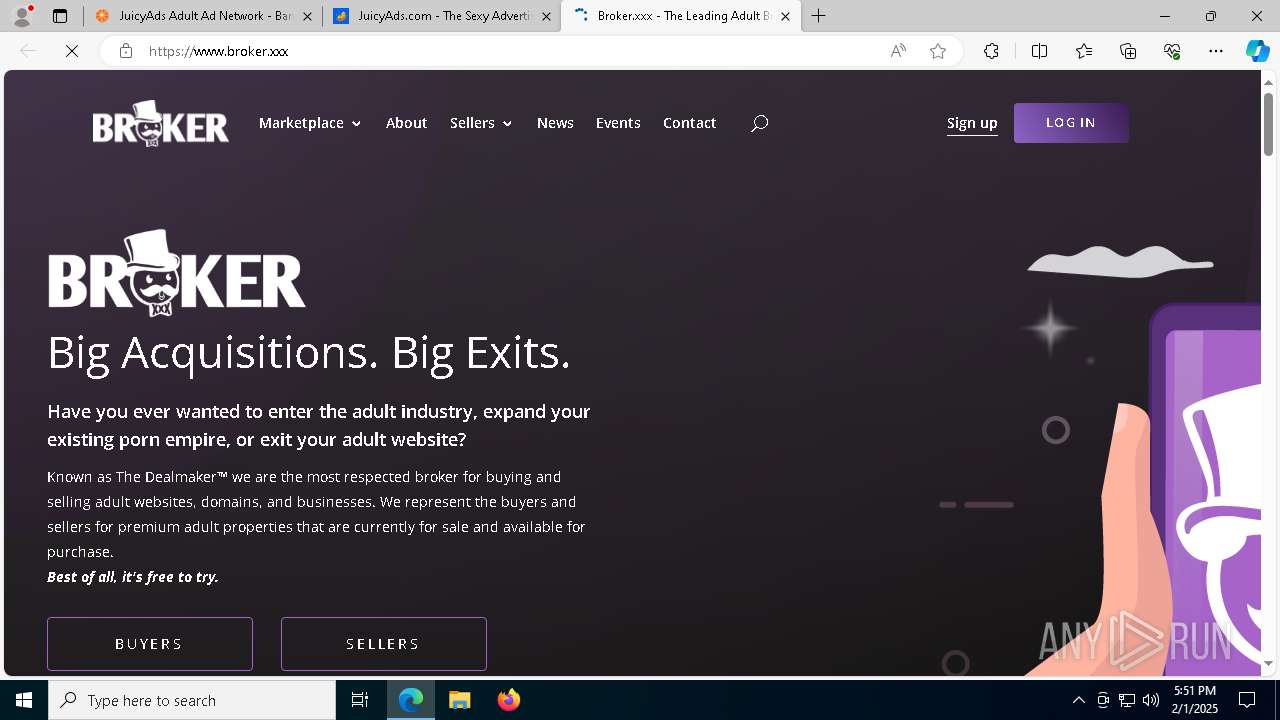Open the Collections icon

1128,51
